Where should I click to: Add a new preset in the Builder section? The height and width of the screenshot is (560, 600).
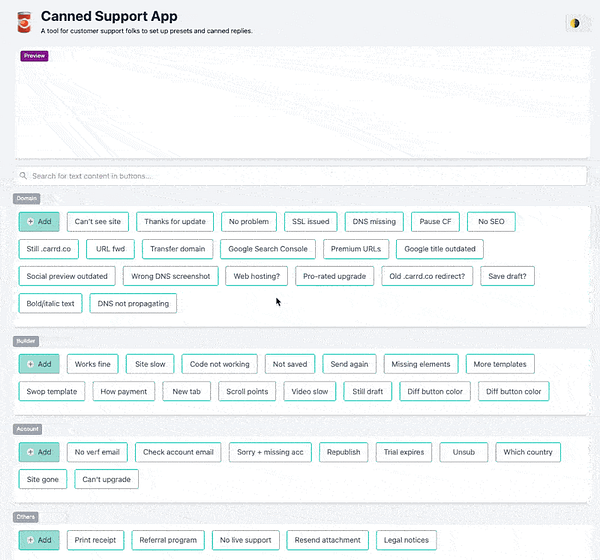[39, 364]
